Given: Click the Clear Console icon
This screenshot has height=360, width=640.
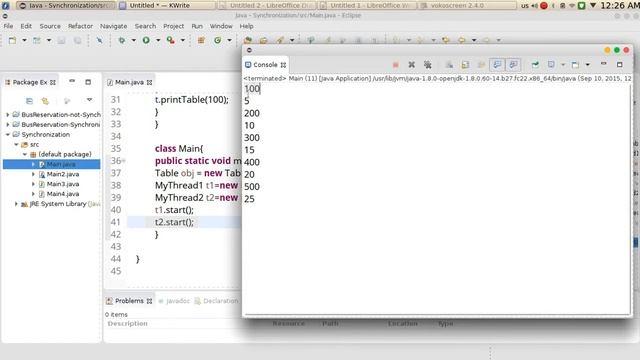Looking at the screenshot, I should tap(449, 65).
